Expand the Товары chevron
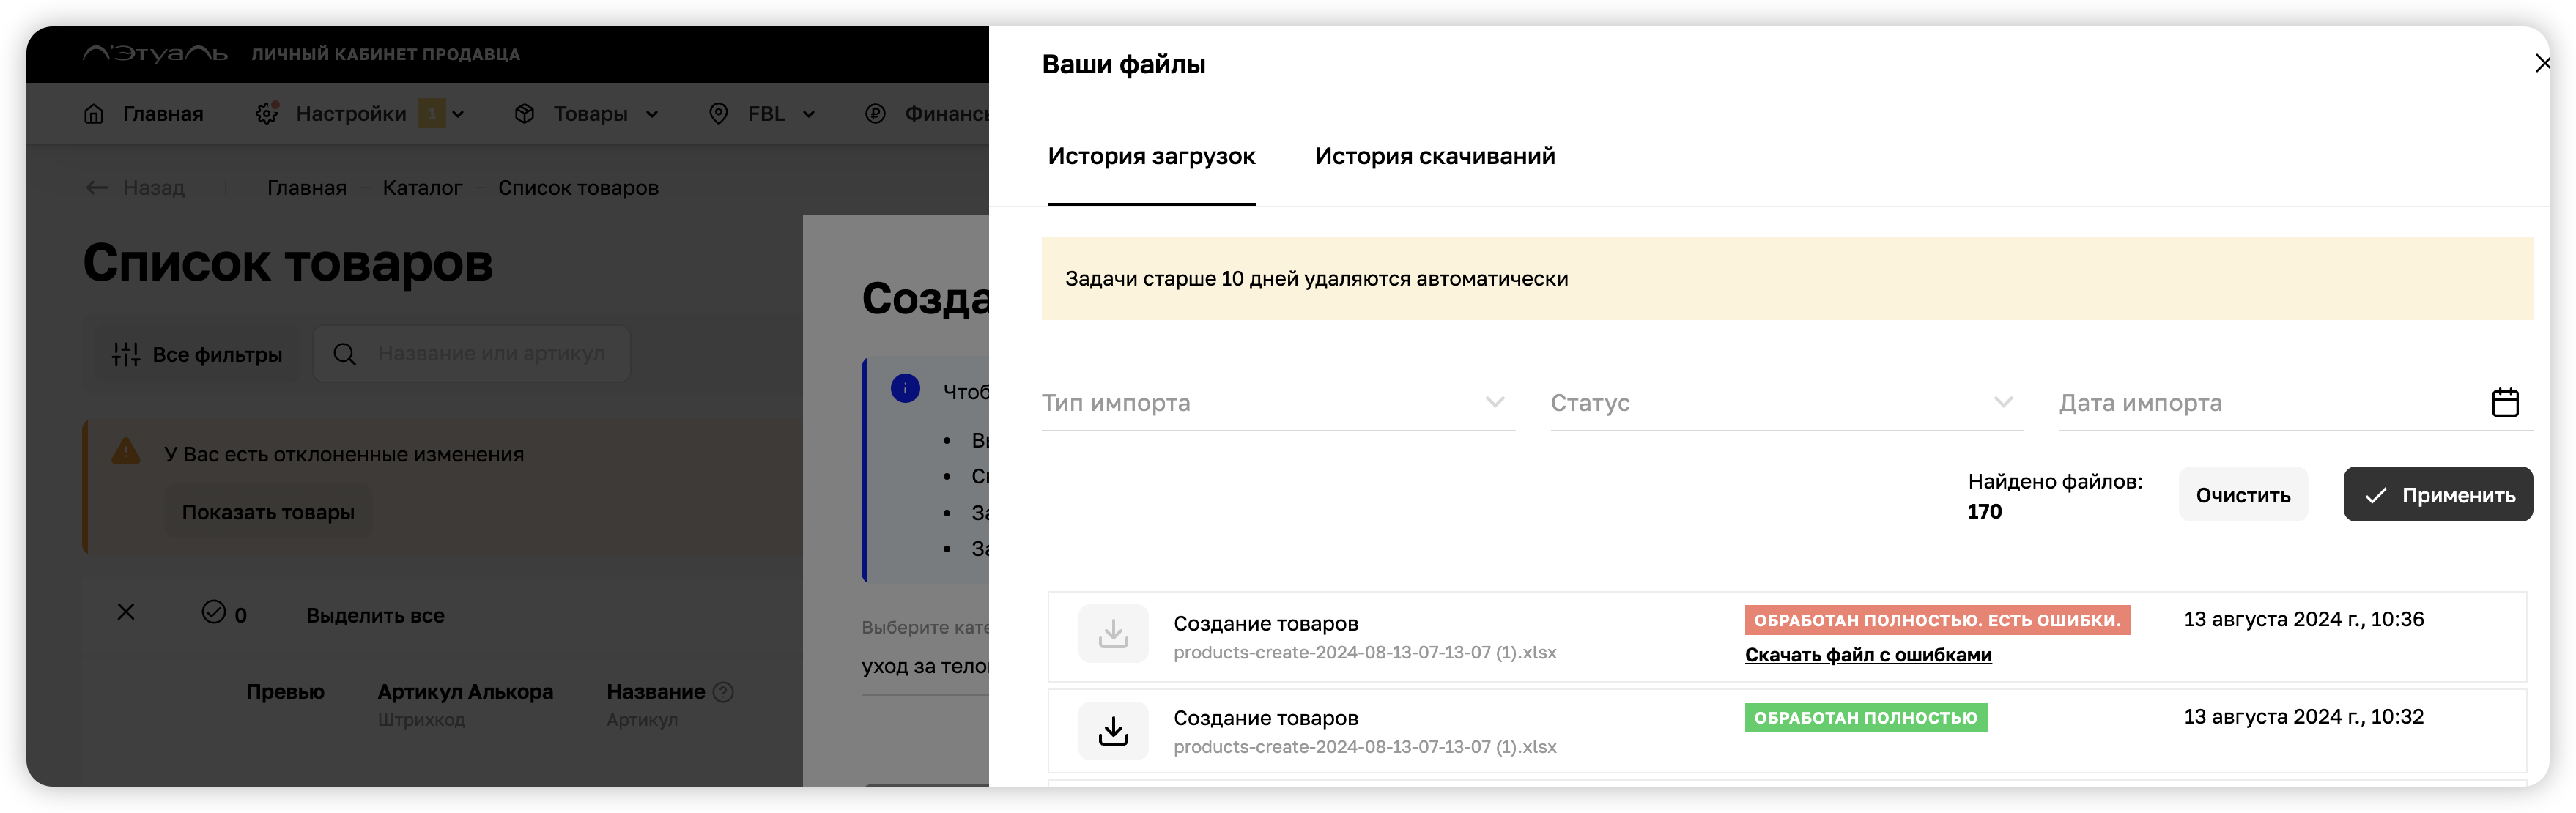Viewport: 2576px width, 813px height. click(652, 114)
